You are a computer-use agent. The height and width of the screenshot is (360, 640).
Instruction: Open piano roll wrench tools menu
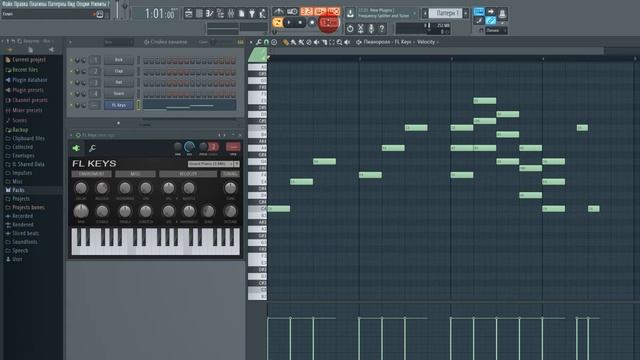pyautogui.click(x=259, y=42)
